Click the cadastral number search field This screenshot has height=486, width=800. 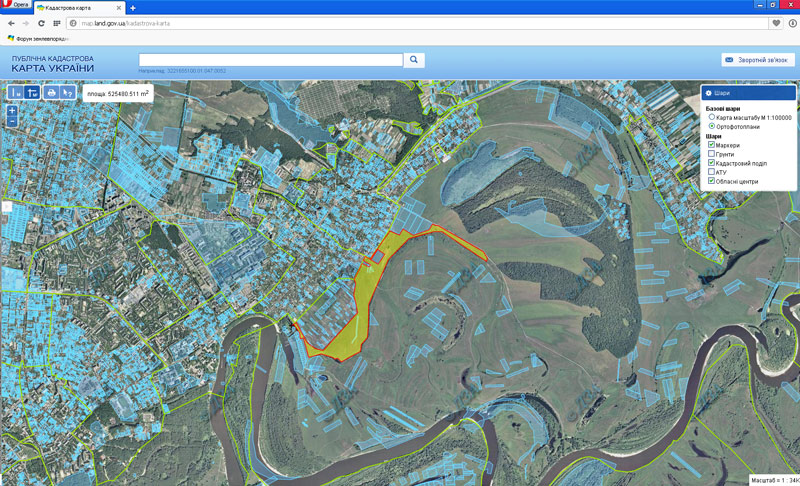click(270, 60)
